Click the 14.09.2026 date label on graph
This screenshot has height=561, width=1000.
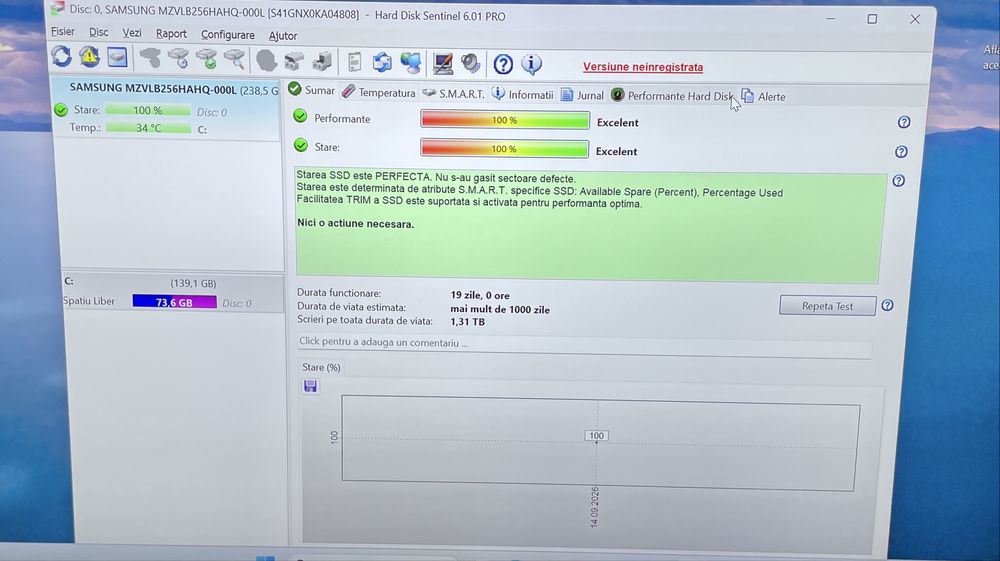click(594, 507)
